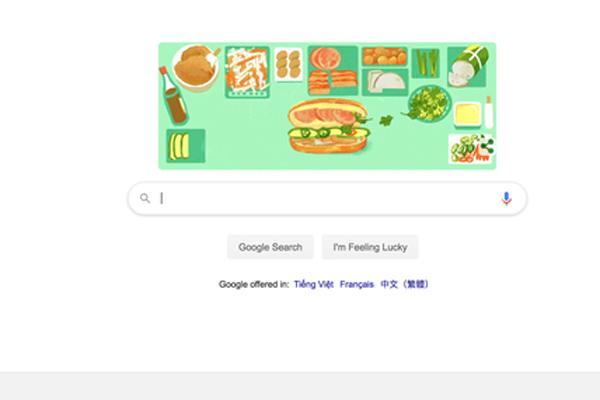This screenshot has height=400, width=600.
Task: Click the assembled banh mi sandwich
Action: pyautogui.click(x=329, y=126)
